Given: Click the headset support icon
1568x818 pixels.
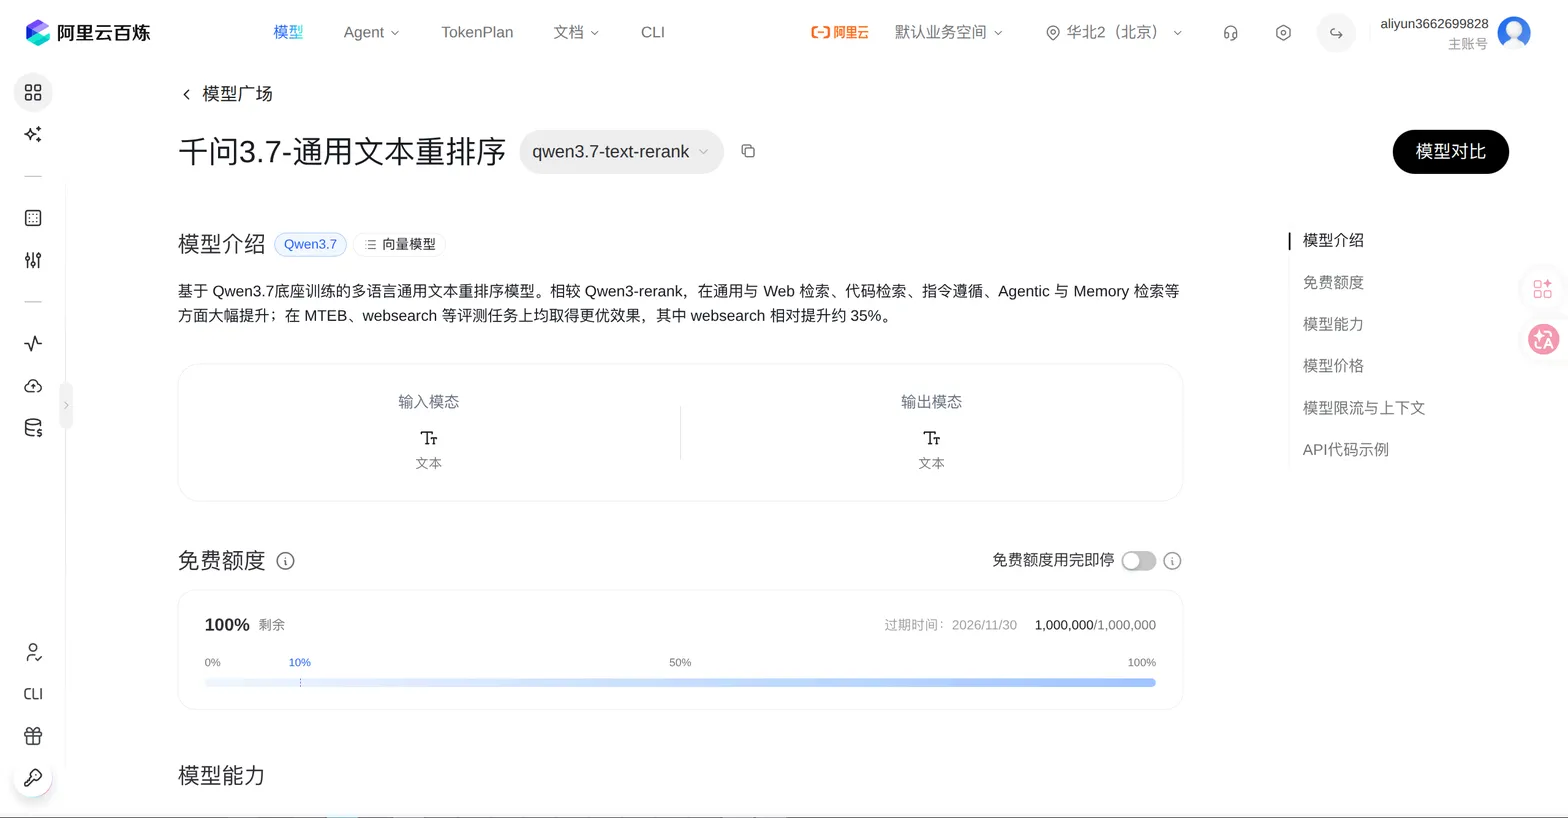Looking at the screenshot, I should [1231, 33].
